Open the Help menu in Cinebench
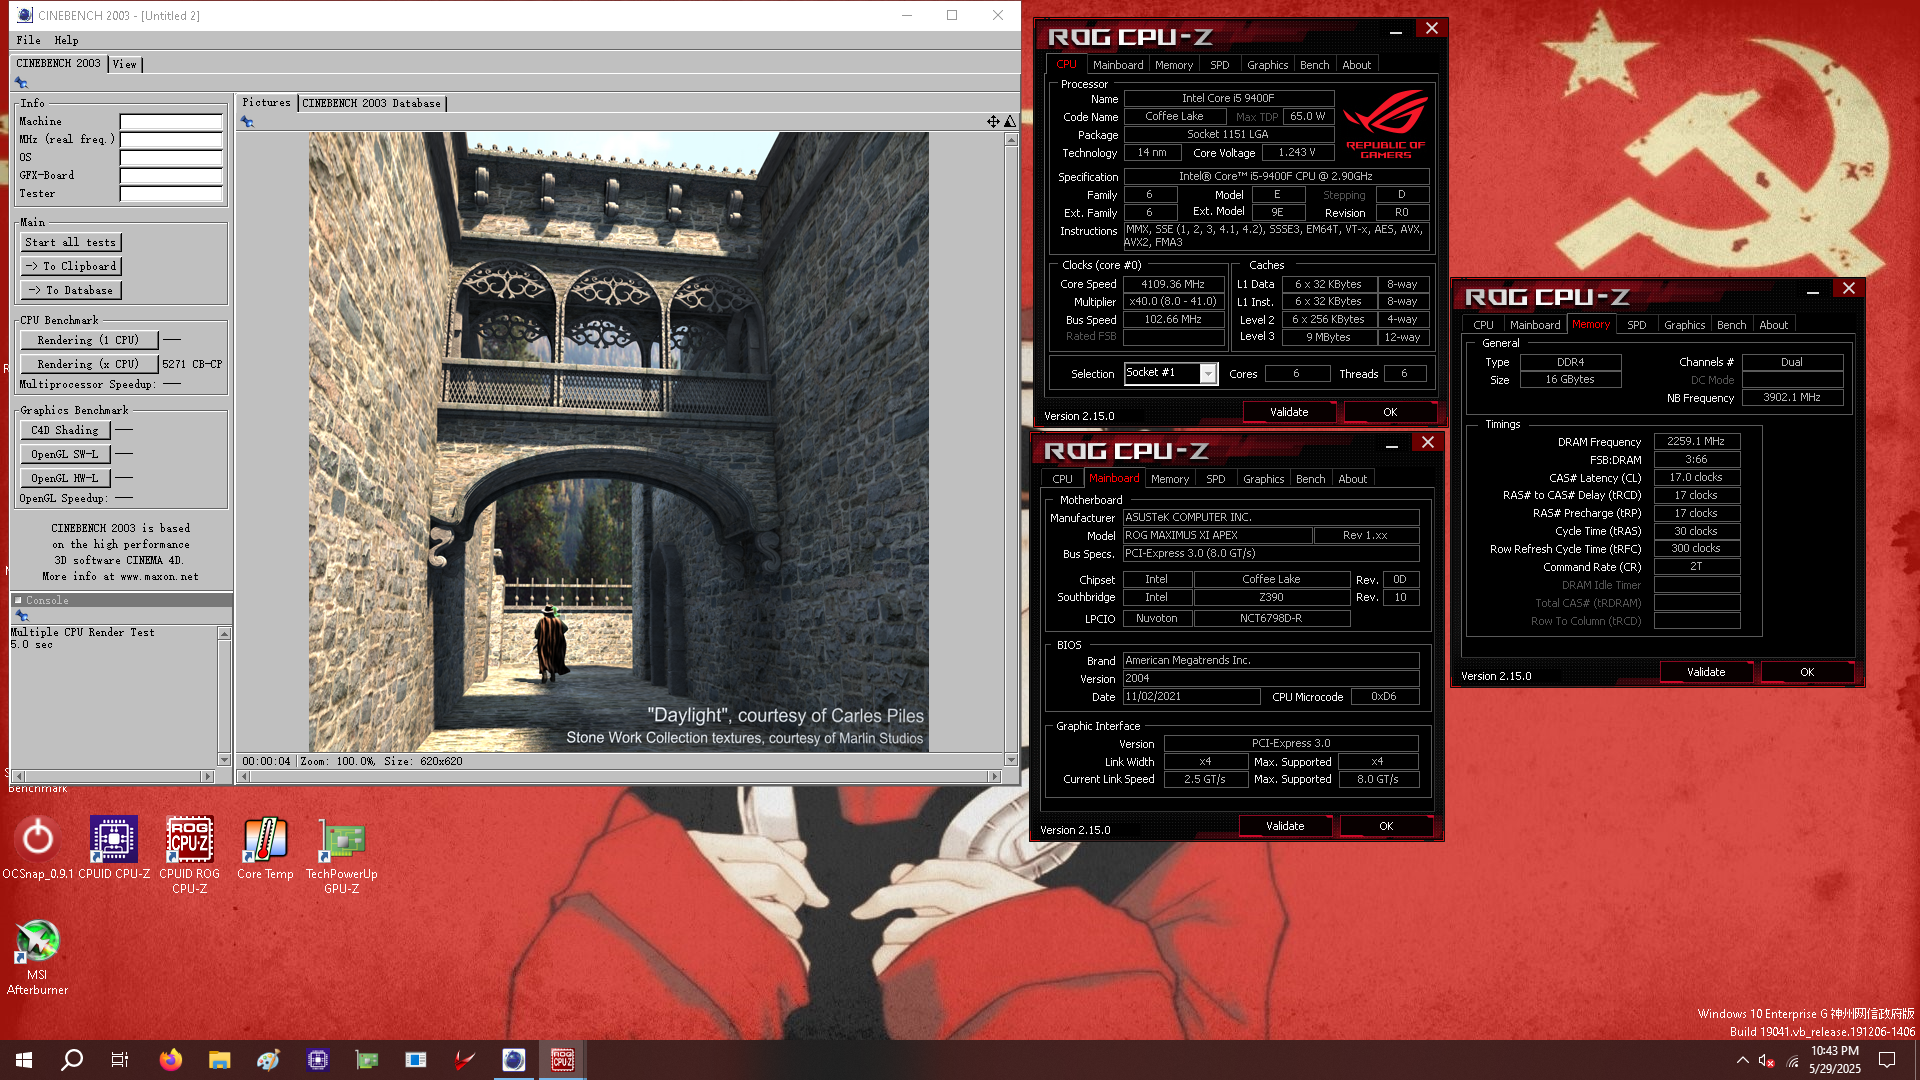Screen dimensions: 1920x1080 pos(66,40)
